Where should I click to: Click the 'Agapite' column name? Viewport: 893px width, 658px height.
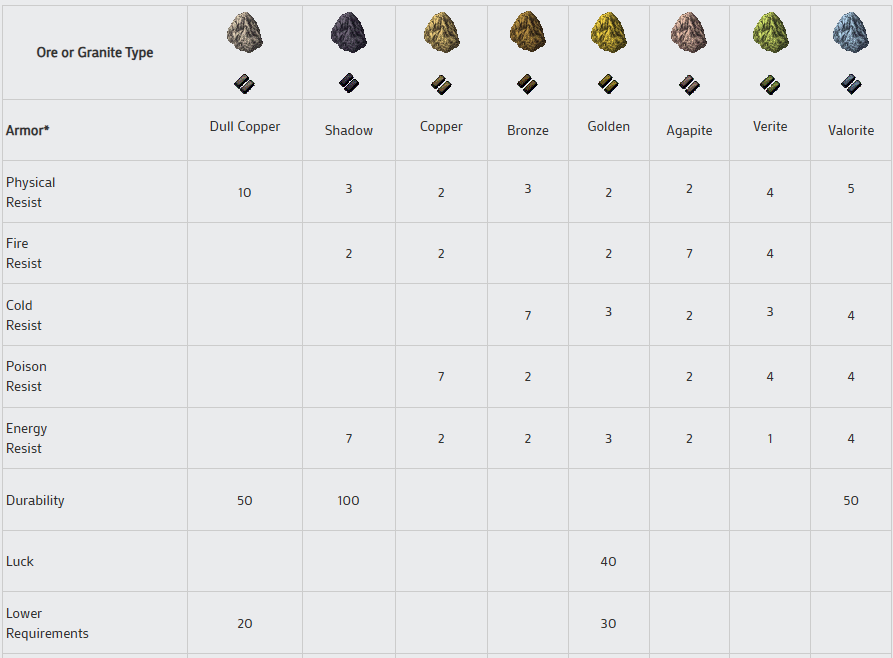tap(689, 130)
